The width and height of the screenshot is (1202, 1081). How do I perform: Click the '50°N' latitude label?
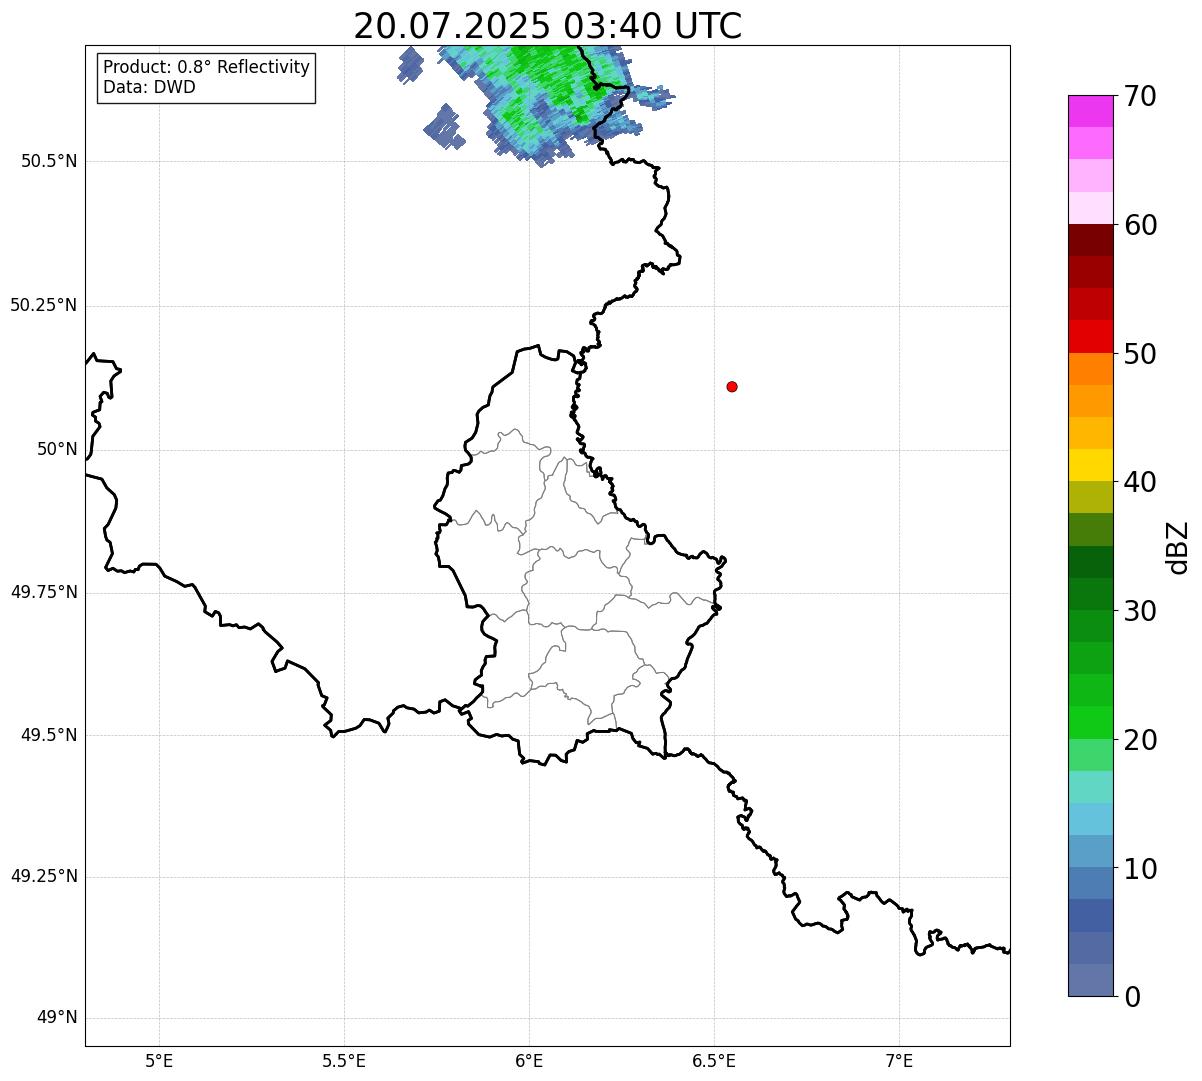pyautogui.click(x=57, y=449)
